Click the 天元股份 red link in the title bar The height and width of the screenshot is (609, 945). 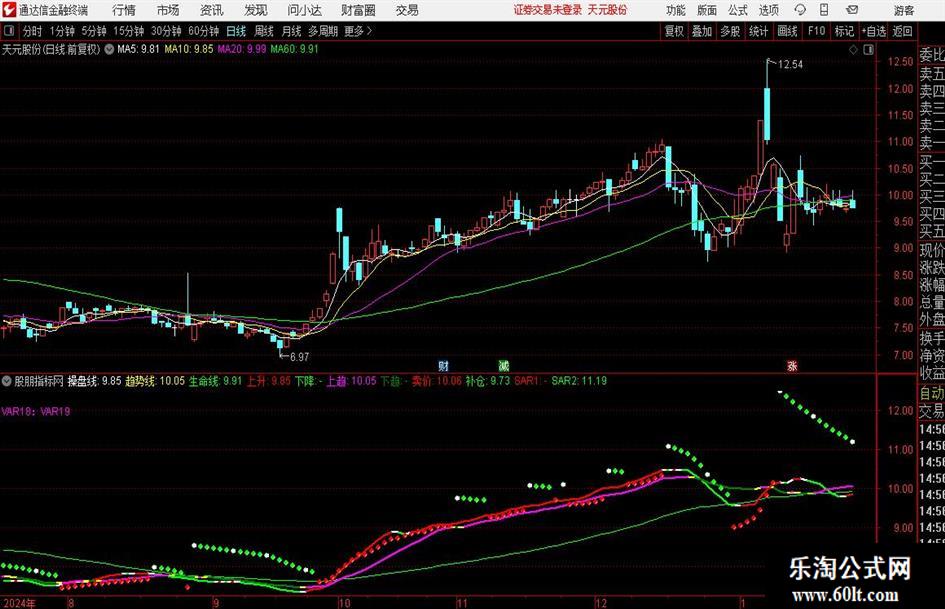point(607,10)
